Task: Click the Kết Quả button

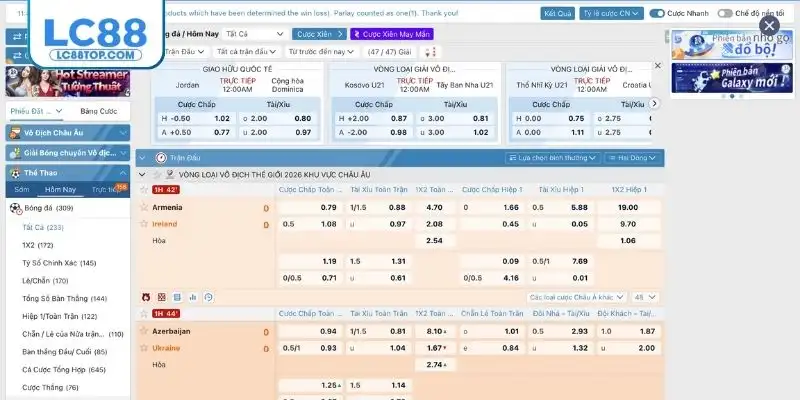Action: [557, 14]
